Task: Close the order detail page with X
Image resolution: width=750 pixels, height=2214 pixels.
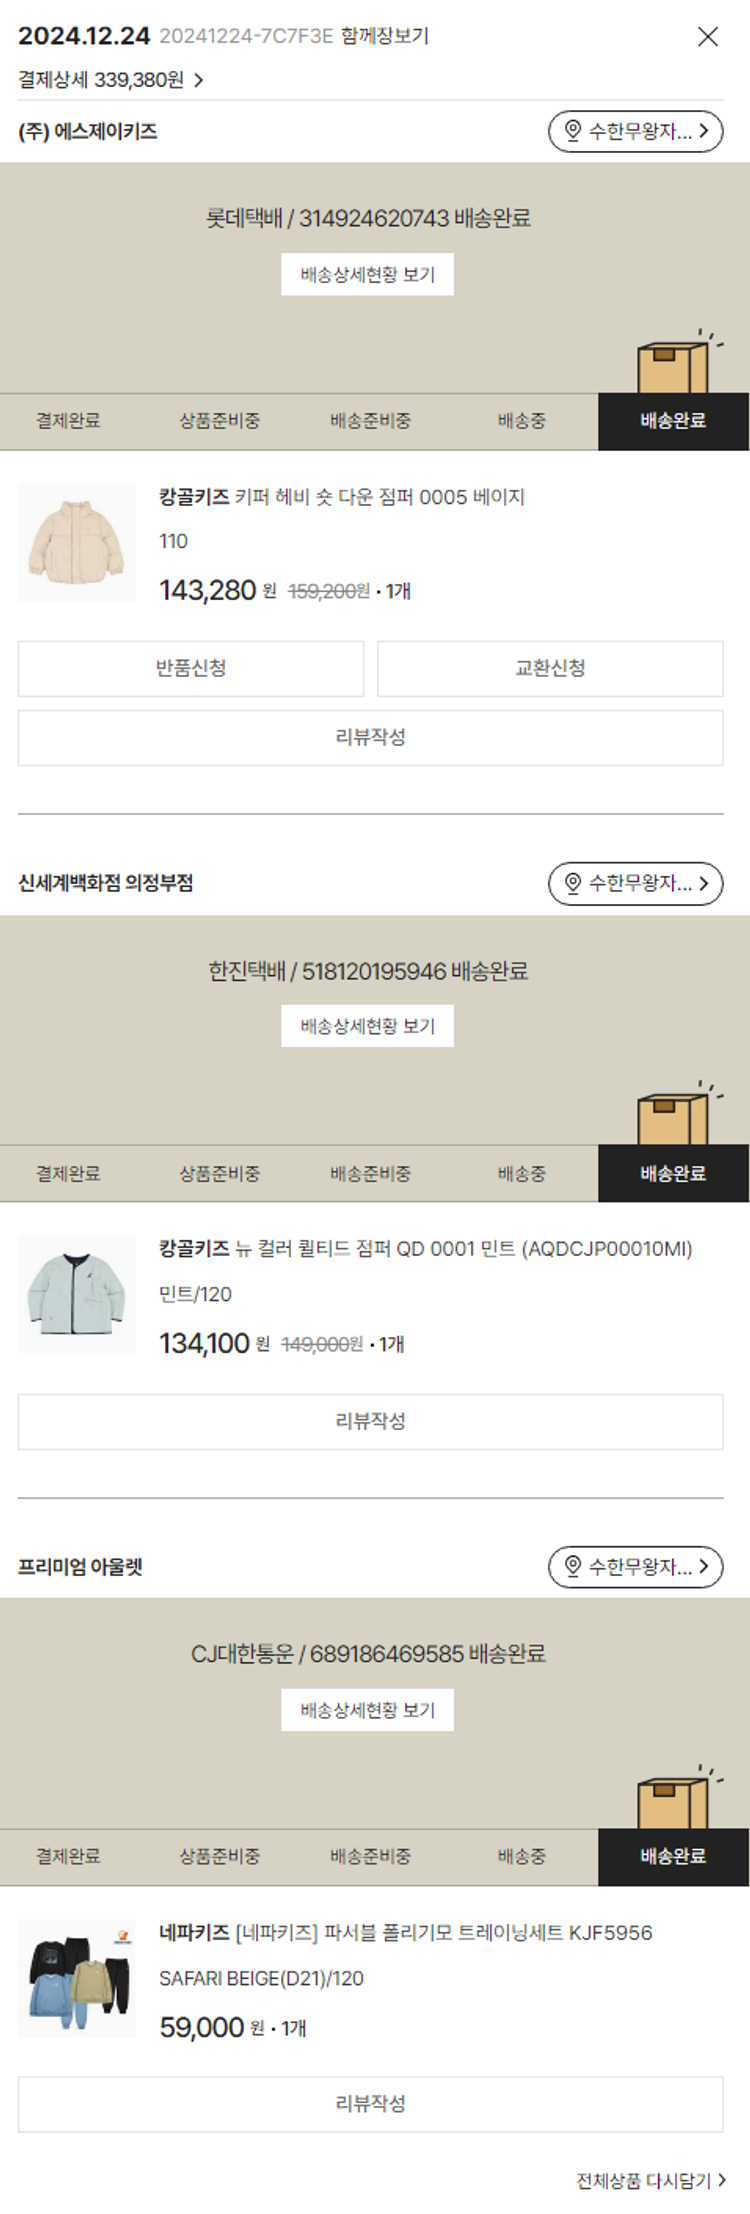Action: coord(707,37)
